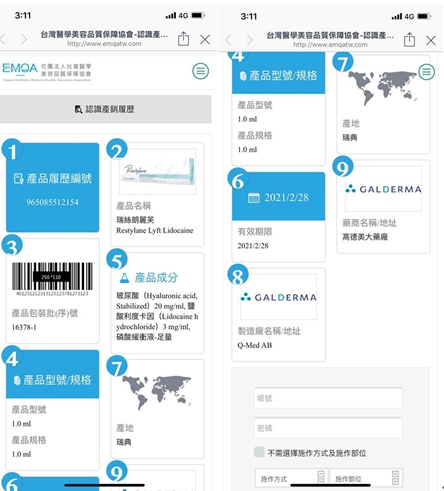This screenshot has width=444, height=491.
Task: Tap the URL text in right screenshot
Action: point(330,45)
